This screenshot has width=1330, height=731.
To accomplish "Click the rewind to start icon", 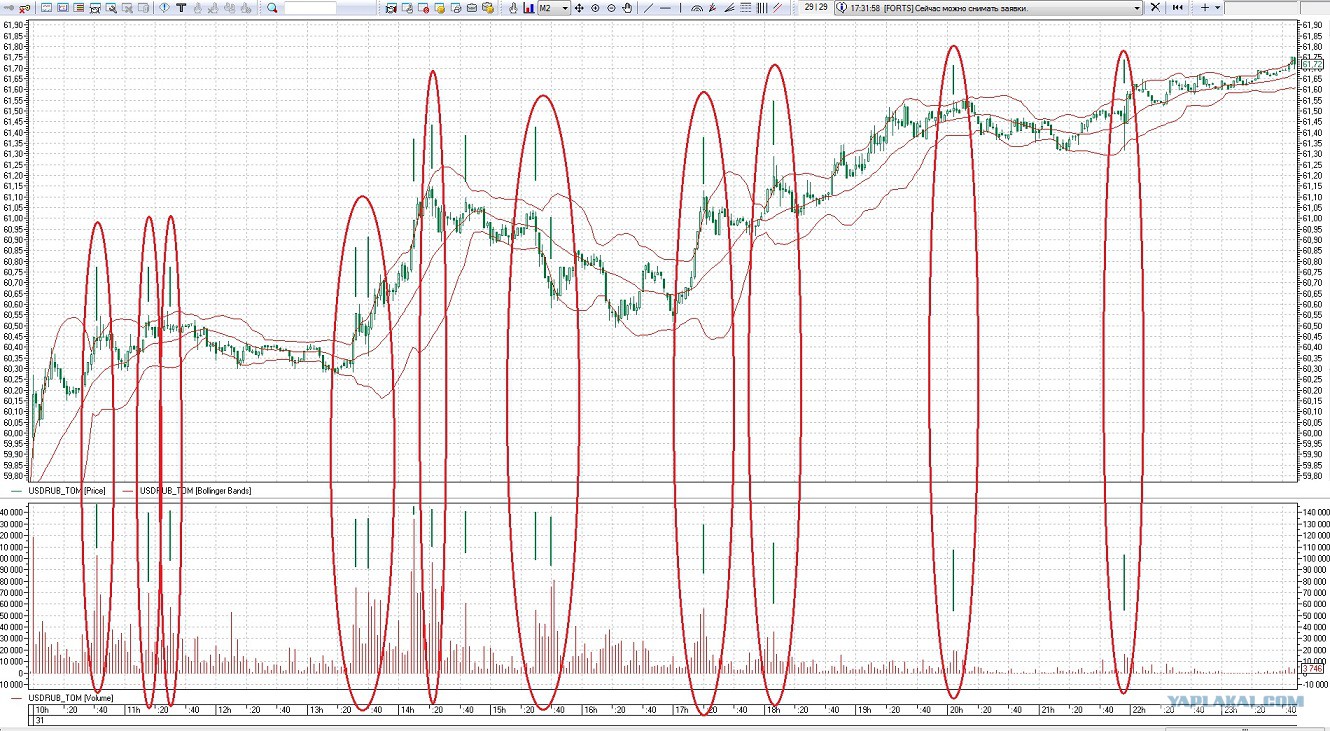I will tap(1178, 8).
